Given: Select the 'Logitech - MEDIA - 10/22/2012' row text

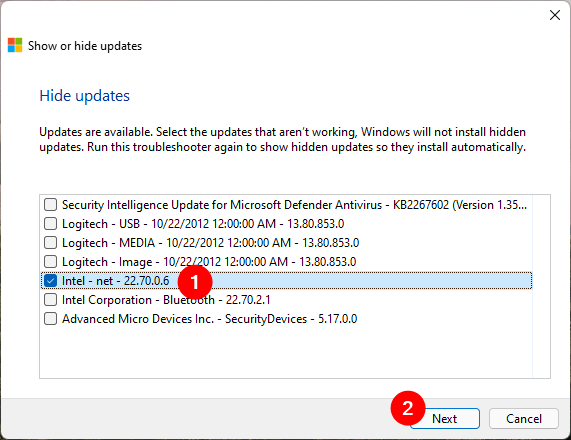Looking at the screenshot, I should coord(210,243).
